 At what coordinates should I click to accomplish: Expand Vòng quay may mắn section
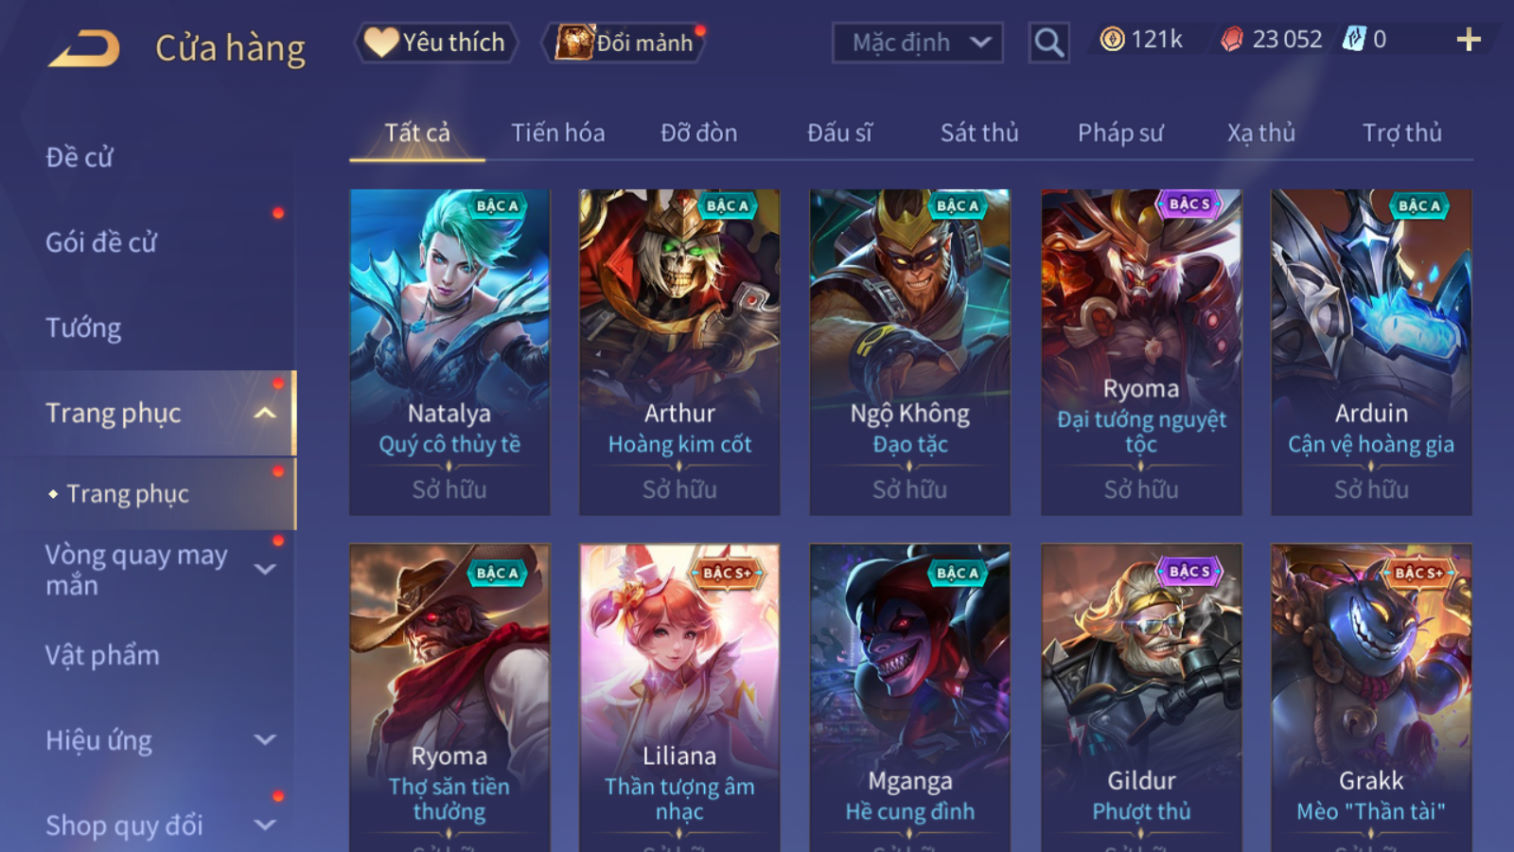click(x=265, y=569)
